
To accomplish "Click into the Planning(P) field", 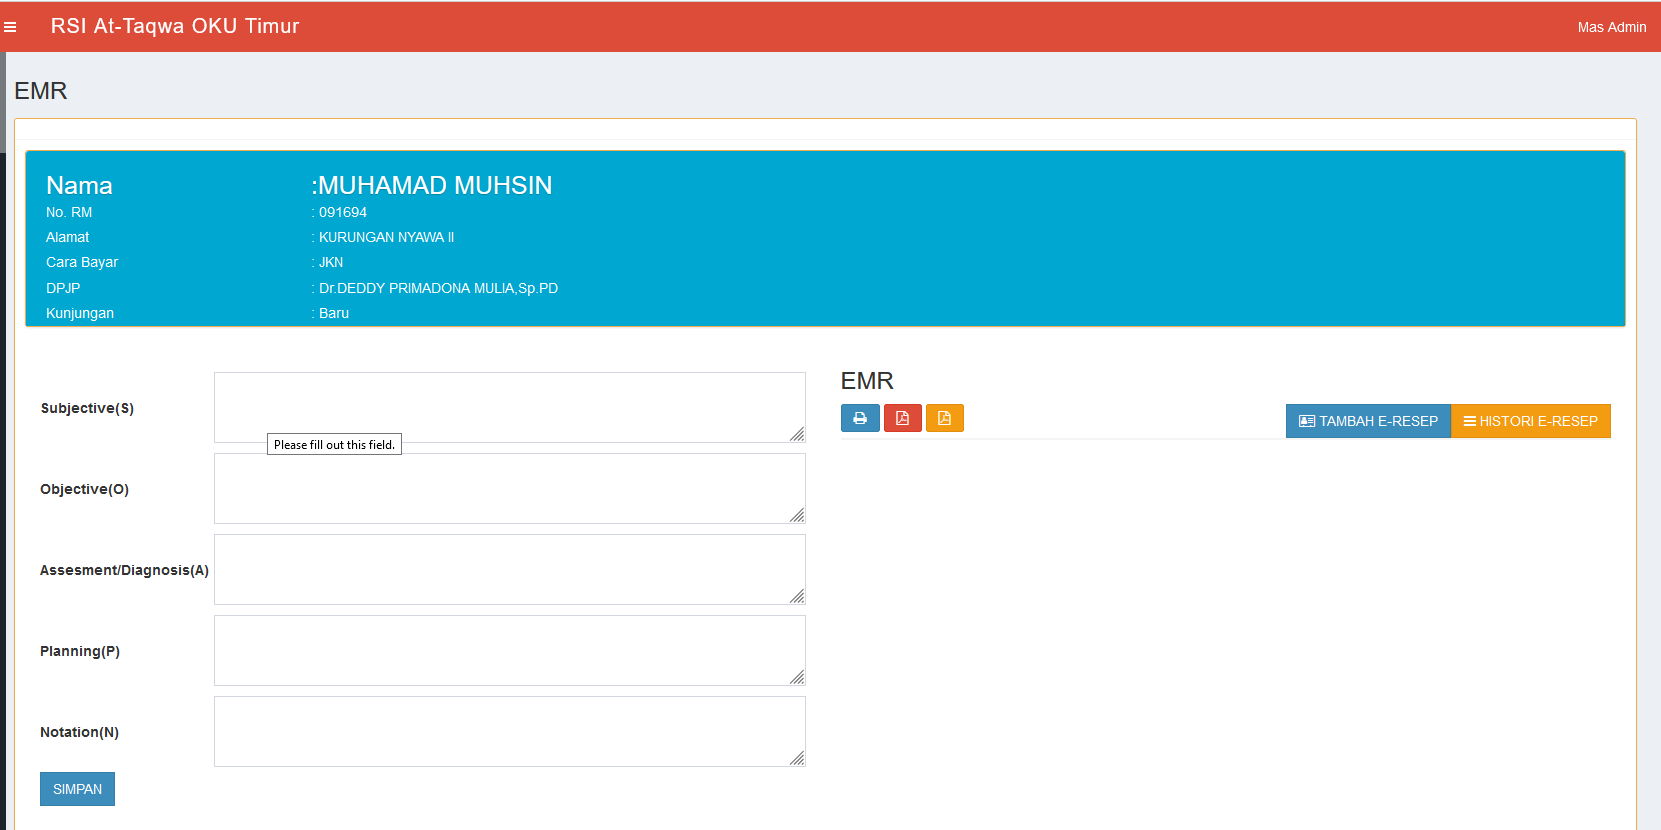I will [509, 650].
